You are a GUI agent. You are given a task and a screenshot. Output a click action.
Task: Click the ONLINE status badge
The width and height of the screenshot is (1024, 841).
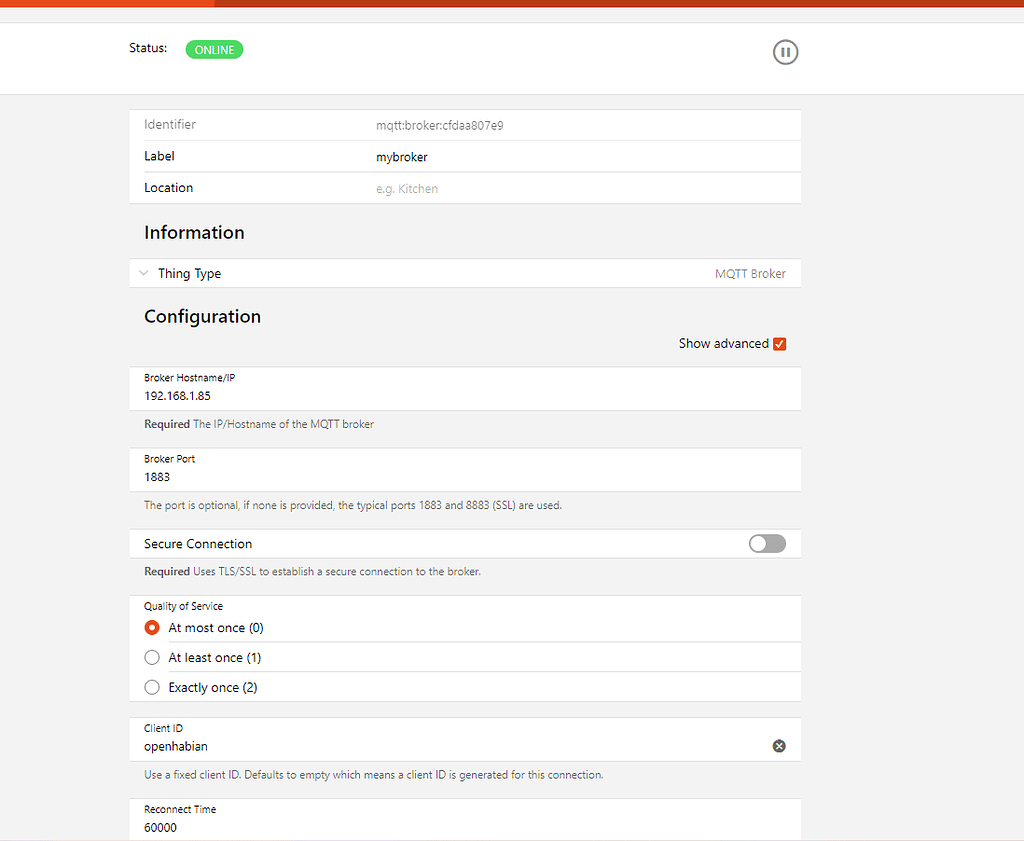pyautogui.click(x=214, y=49)
